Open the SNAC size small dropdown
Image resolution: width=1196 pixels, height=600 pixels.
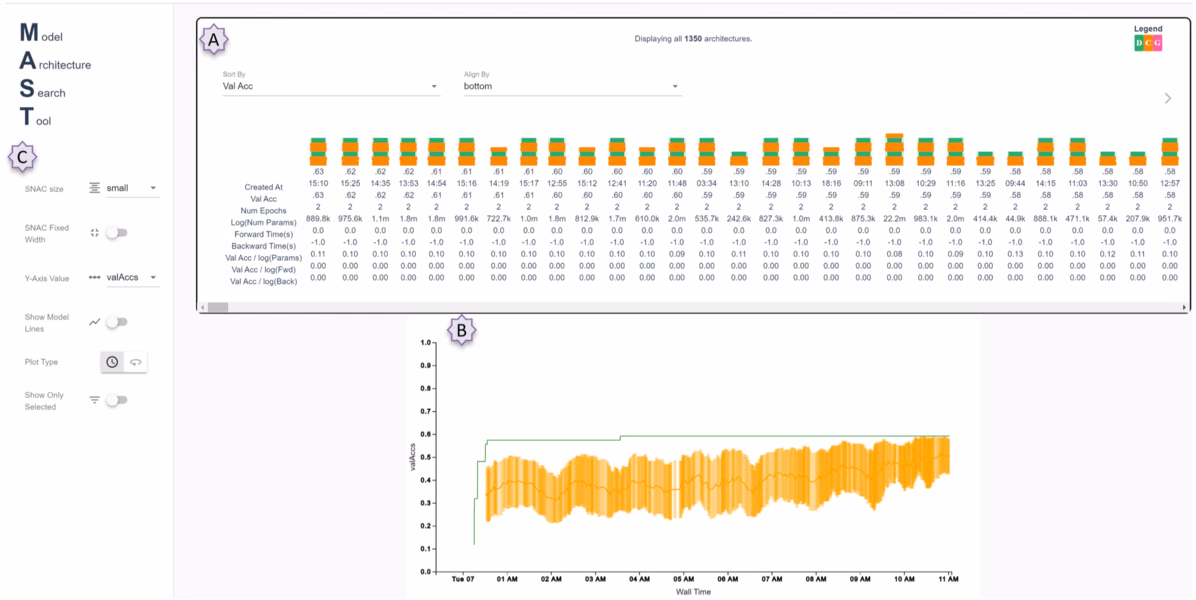[x=132, y=188]
